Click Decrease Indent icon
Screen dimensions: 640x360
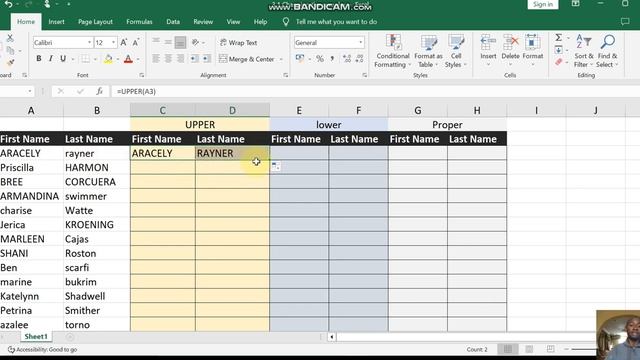pos(195,59)
